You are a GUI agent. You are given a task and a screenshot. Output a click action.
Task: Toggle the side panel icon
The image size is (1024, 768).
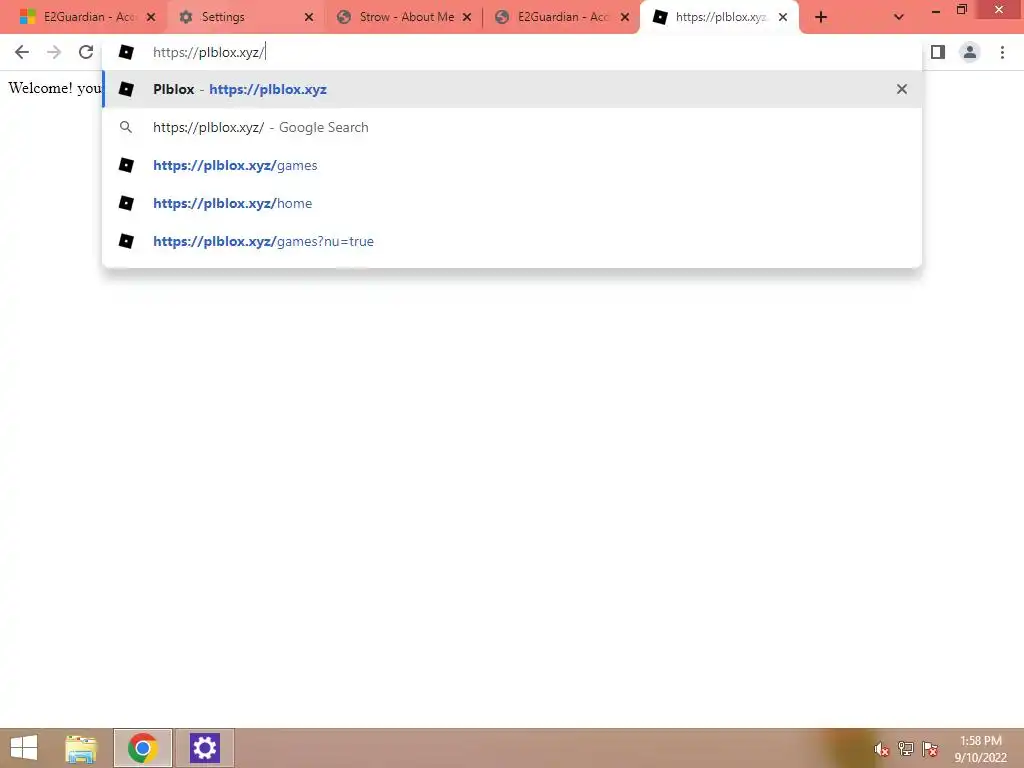coord(938,52)
